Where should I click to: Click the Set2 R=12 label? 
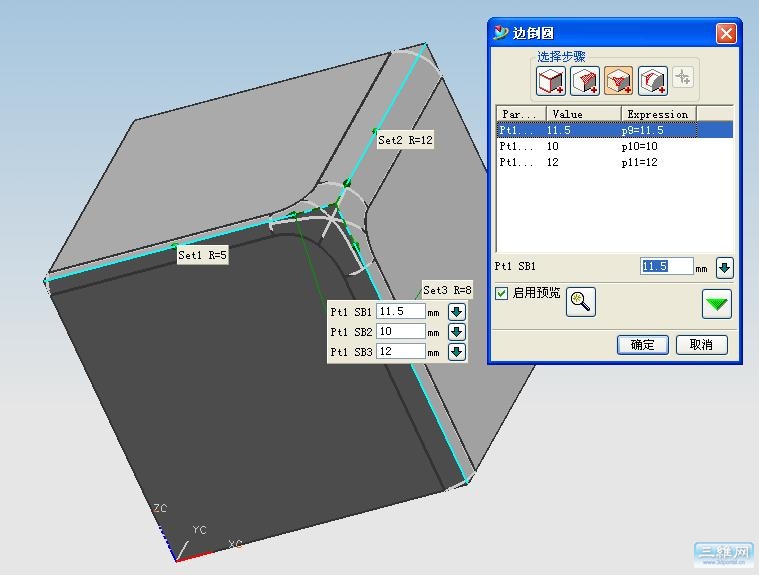tap(405, 140)
